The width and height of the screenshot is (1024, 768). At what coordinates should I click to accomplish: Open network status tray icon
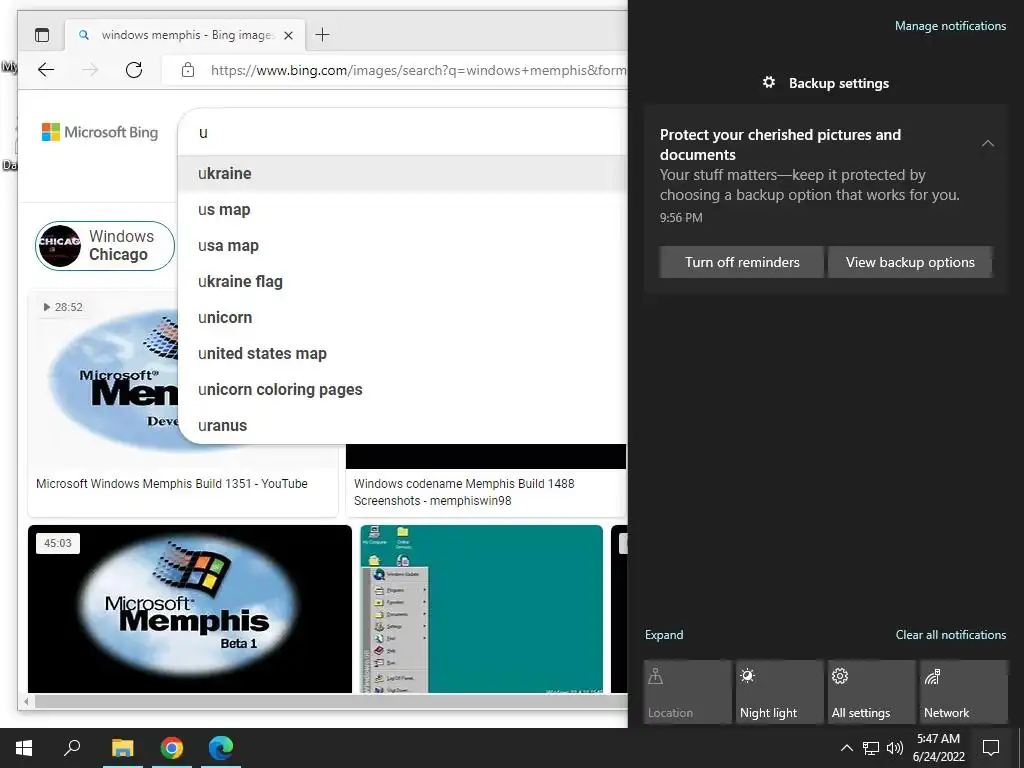click(x=871, y=748)
